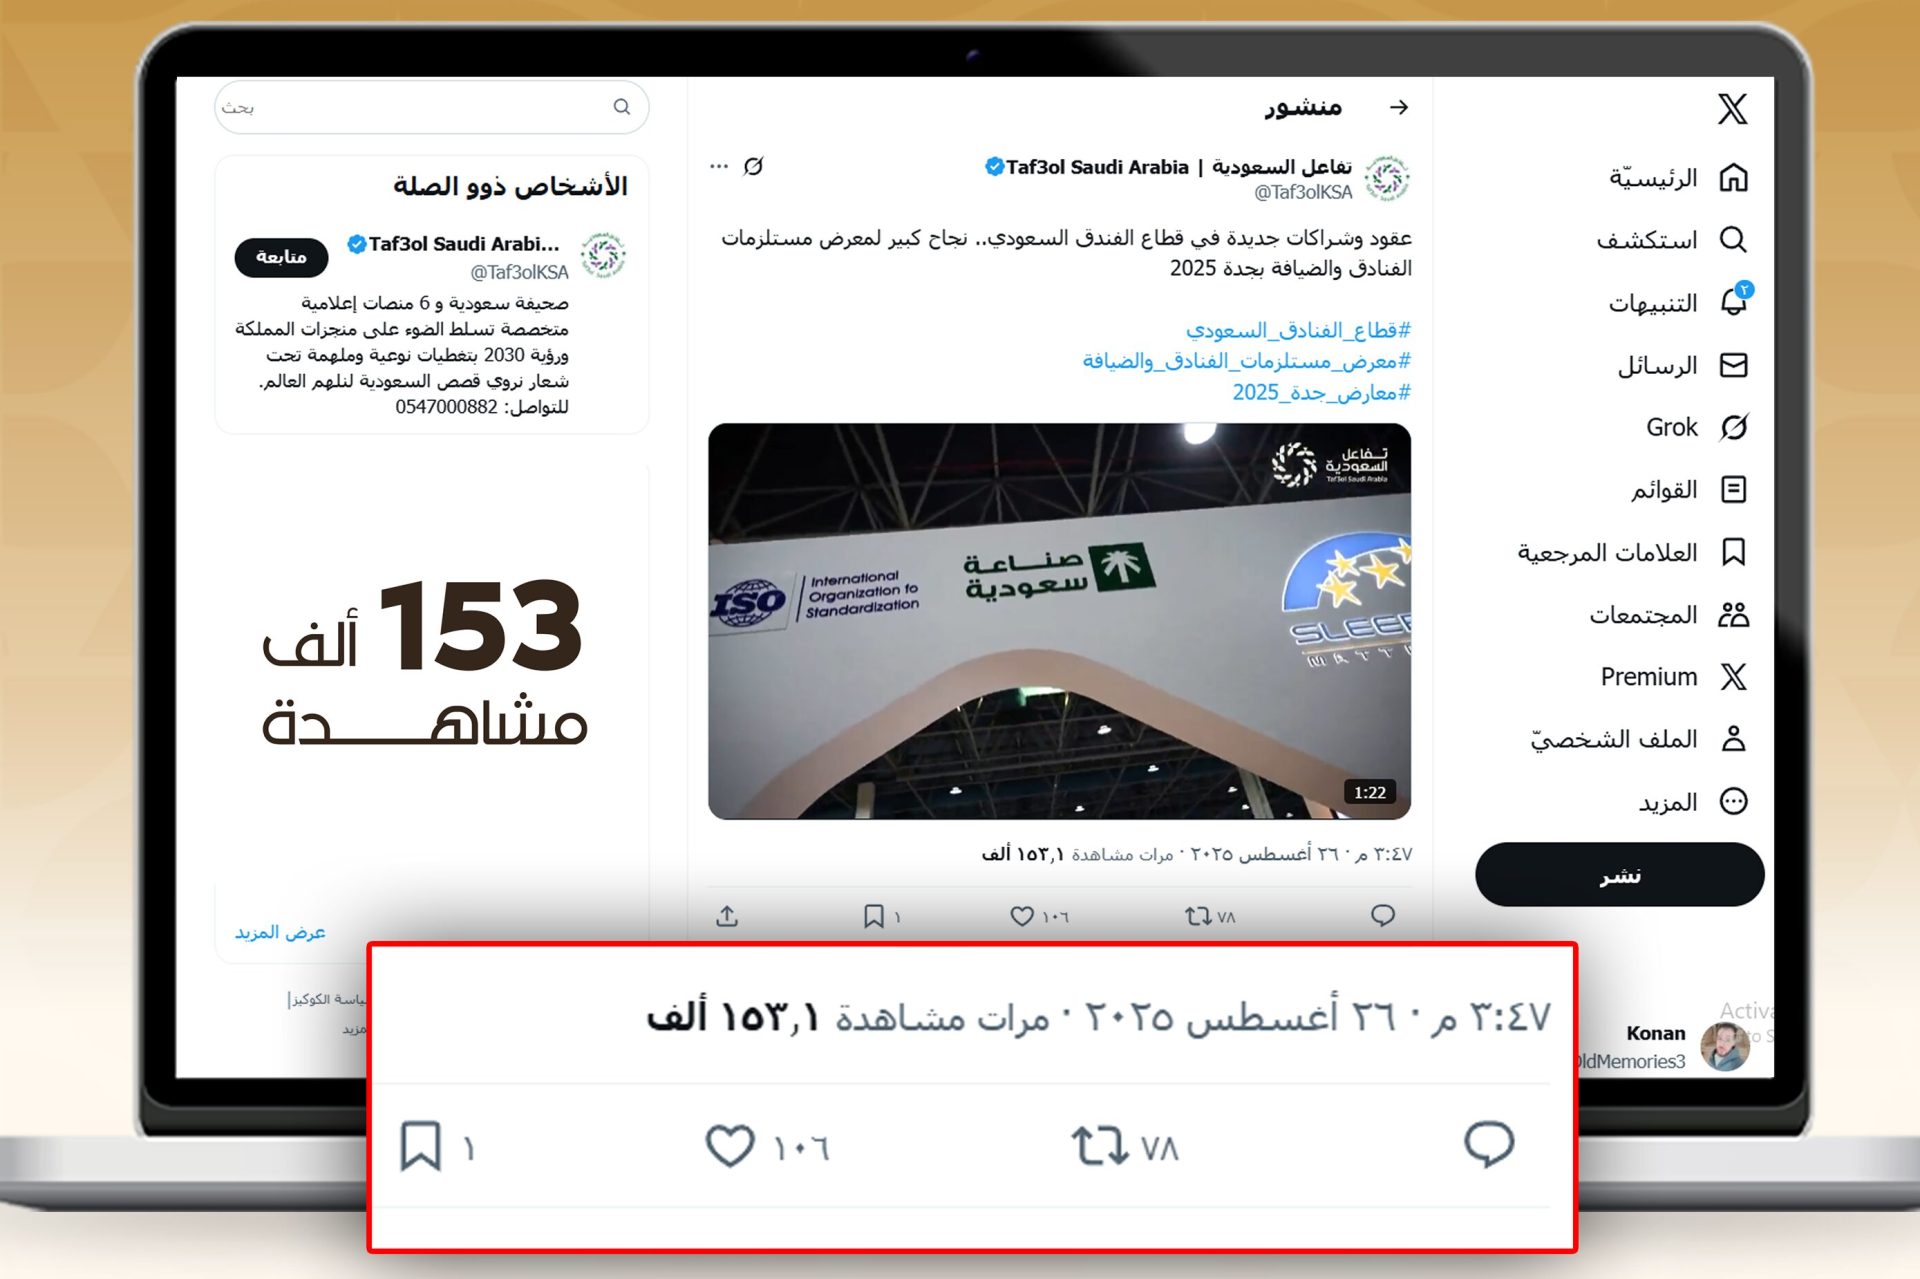Play the Taf3ol exhibition video thumbnail
1920x1279 pixels.
1059,621
